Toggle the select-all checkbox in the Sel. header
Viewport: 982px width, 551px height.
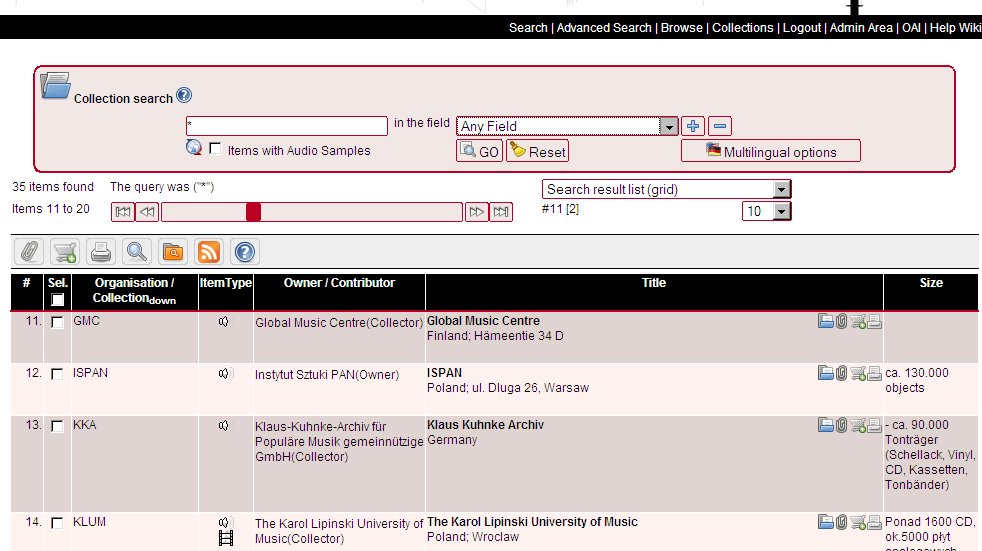click(x=58, y=300)
